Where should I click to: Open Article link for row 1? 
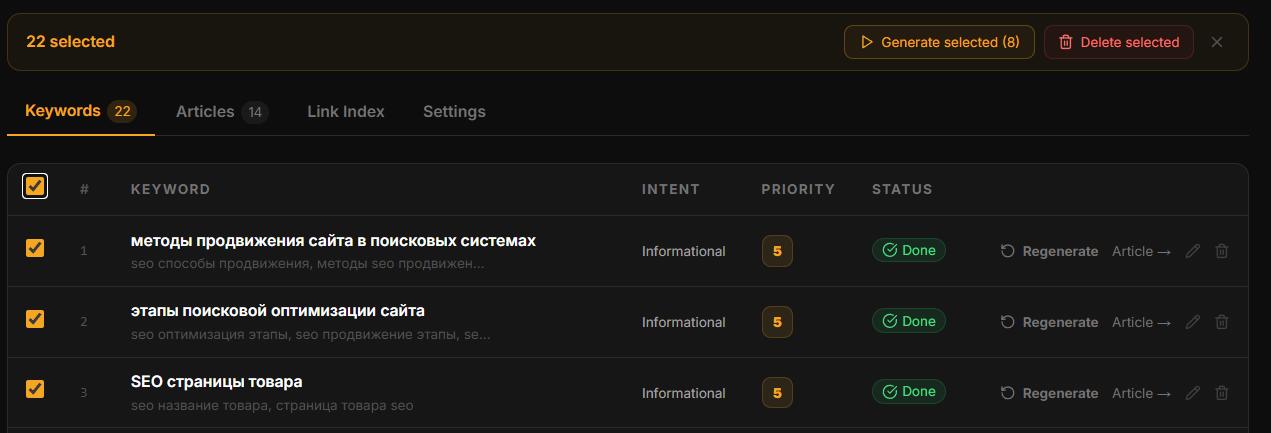[1141, 251]
